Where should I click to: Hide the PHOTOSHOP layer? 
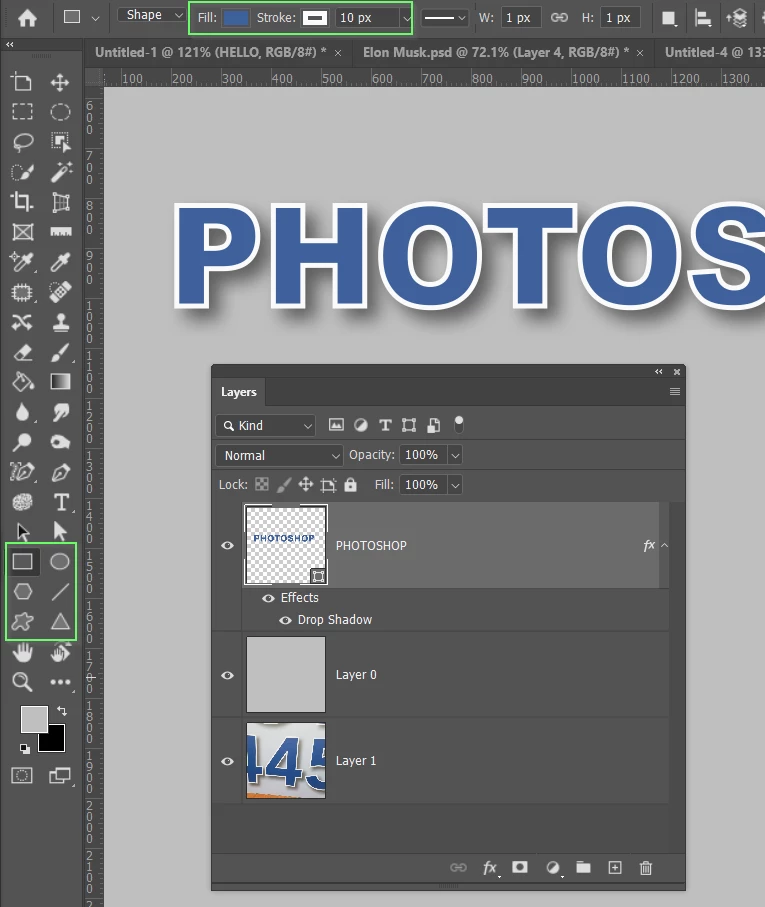pyautogui.click(x=227, y=545)
